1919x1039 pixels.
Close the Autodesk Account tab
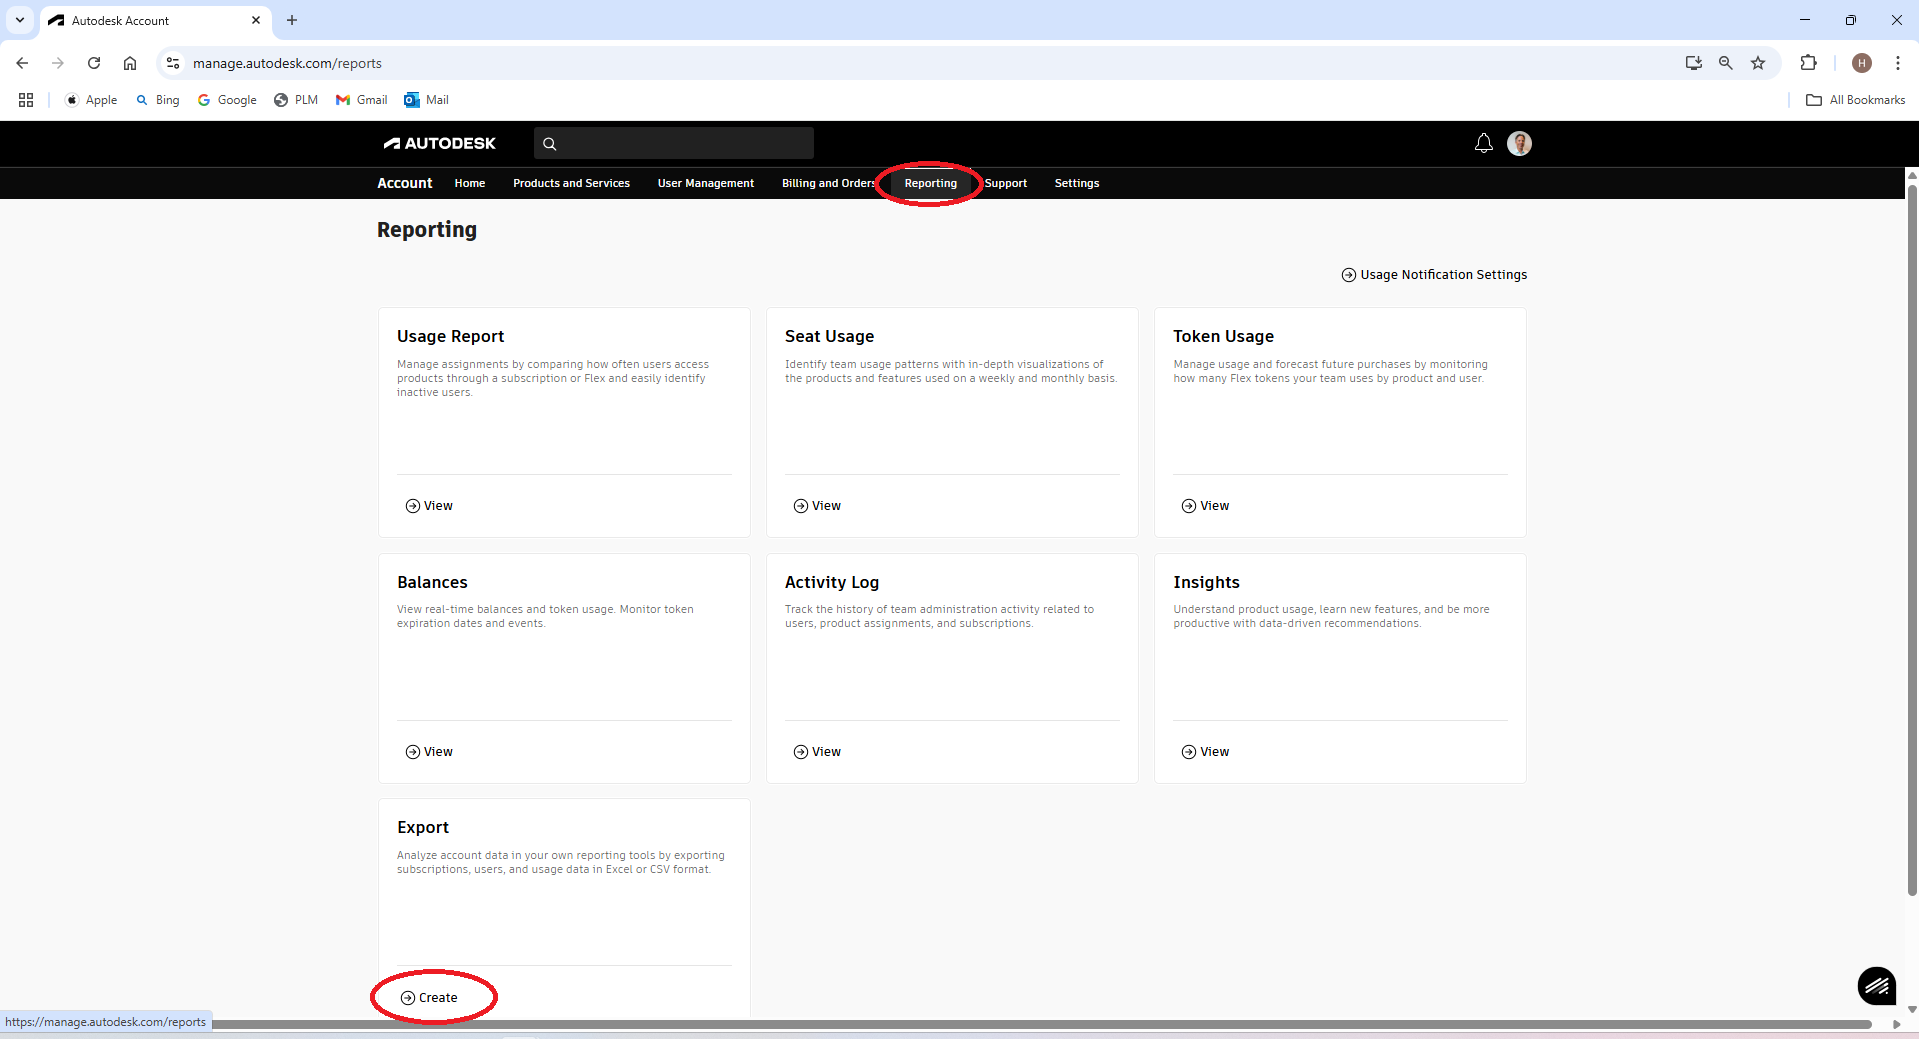point(256,20)
